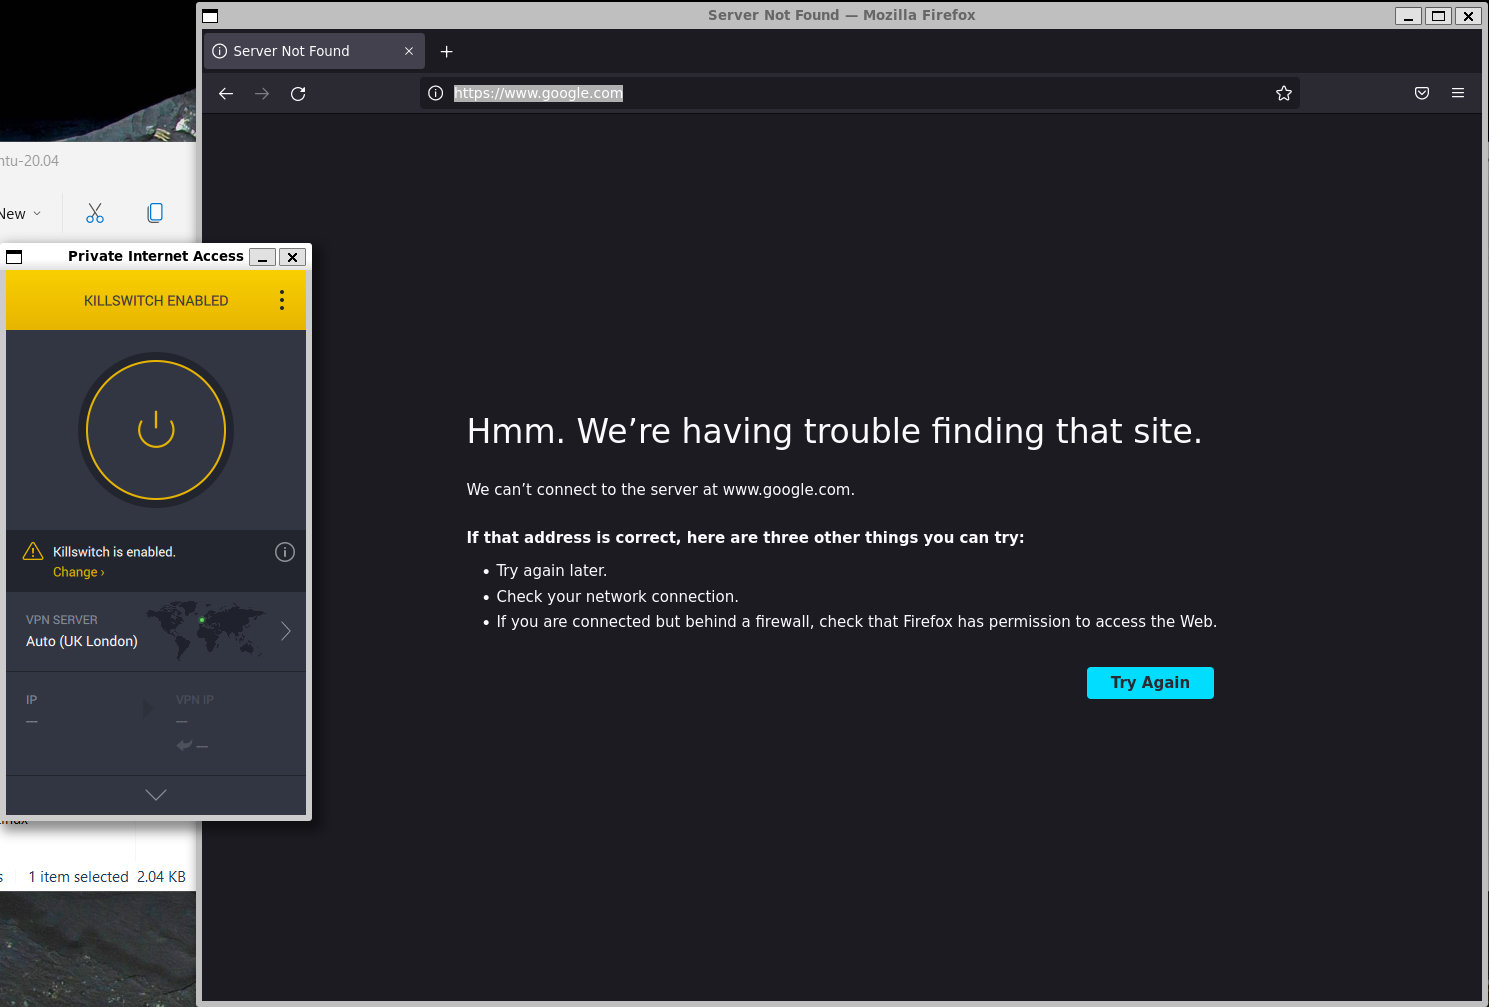Bookmark this page with the star
This screenshot has height=1007, width=1489.
pyautogui.click(x=1284, y=93)
